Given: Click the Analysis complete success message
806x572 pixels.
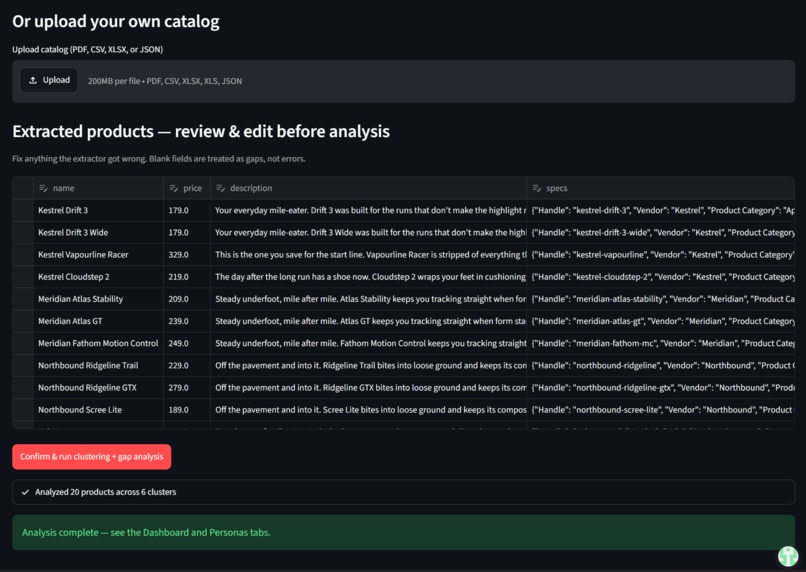Looking at the screenshot, I should coord(404,532).
